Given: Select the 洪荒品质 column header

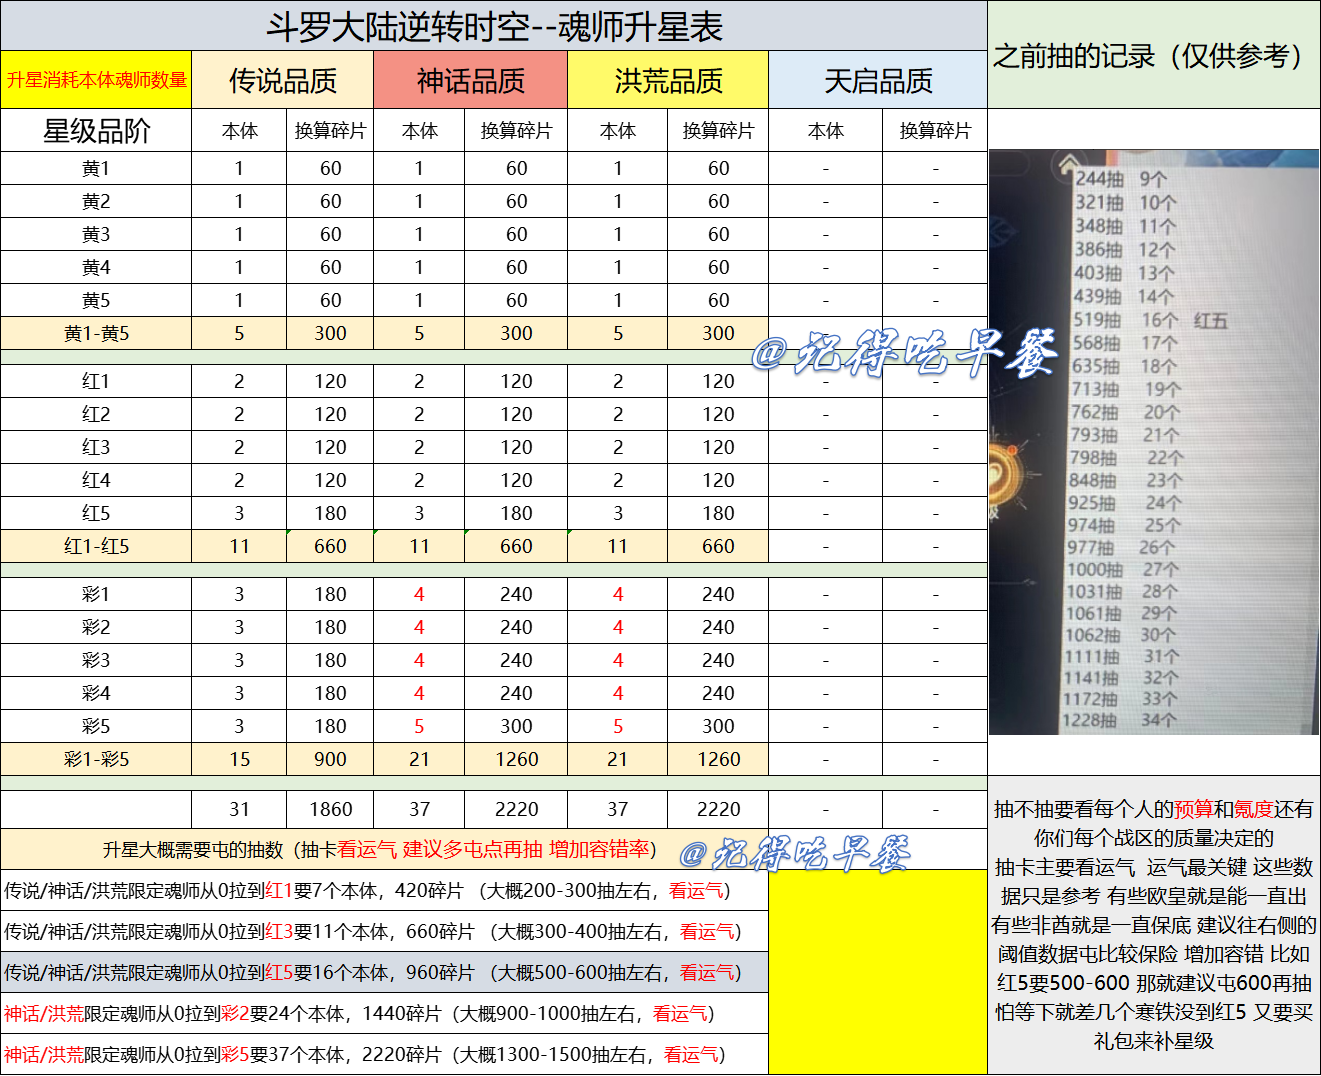Looking at the screenshot, I should [x=668, y=80].
